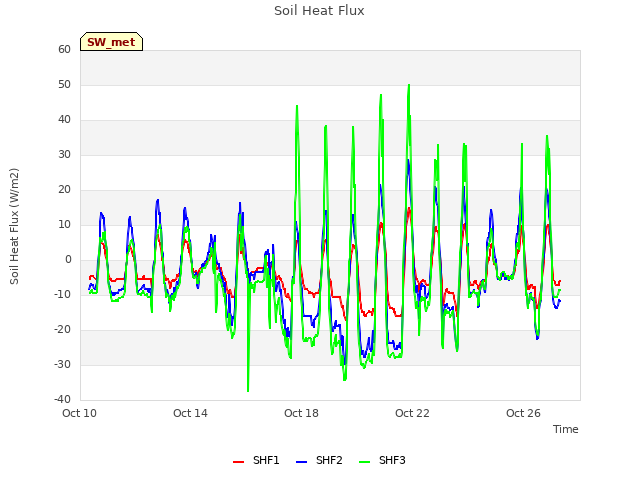The height and width of the screenshot is (480, 640).
Task: Click the Oct 10 x-axis label
Action: [79, 413]
